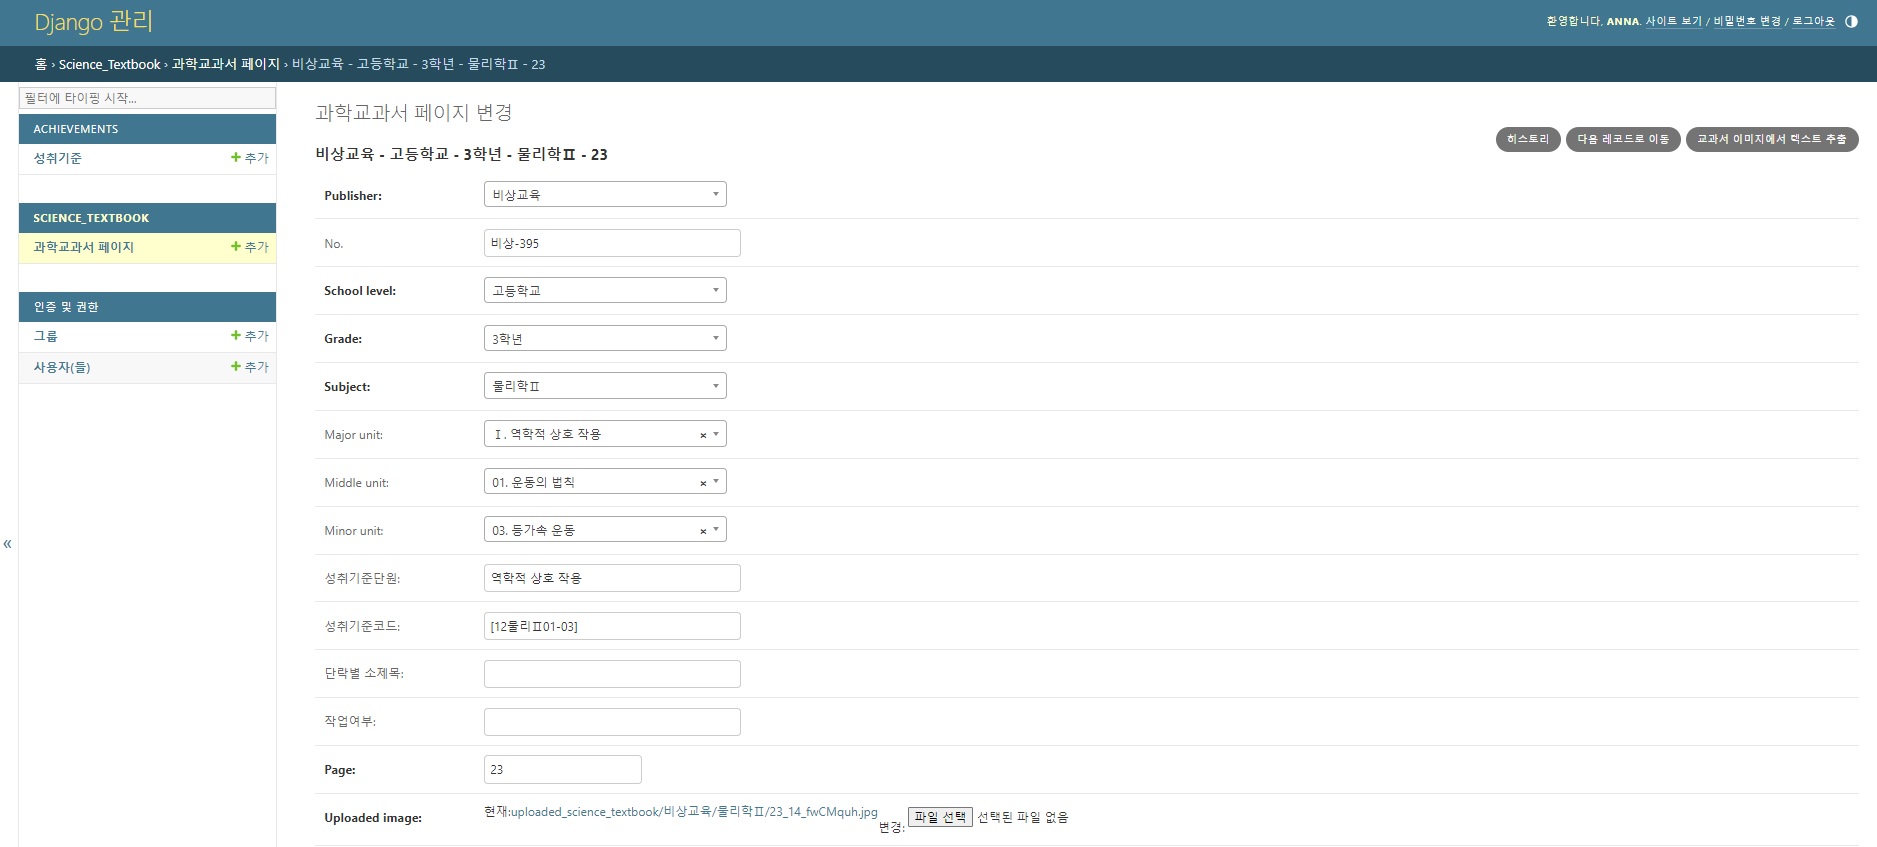Click the plus add icon beside 성취기준
Screen dimensions: 1877x847
(236, 158)
